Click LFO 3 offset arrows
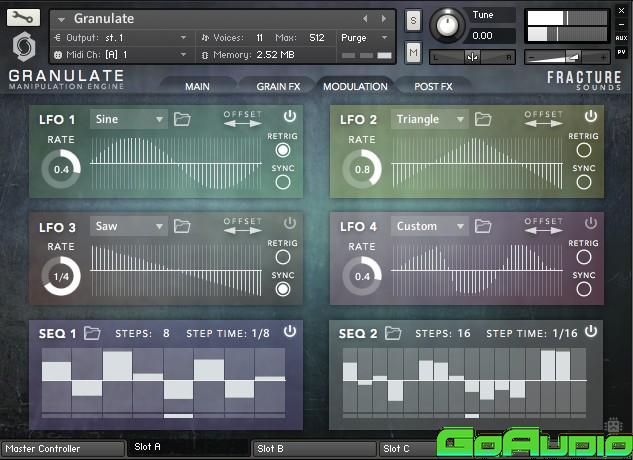The width and height of the screenshot is (633, 460). pos(243,230)
